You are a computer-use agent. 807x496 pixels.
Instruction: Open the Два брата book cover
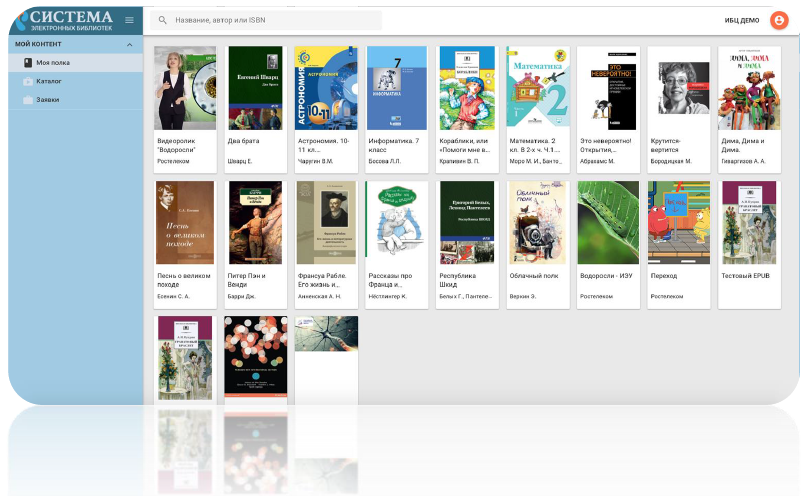[x=255, y=88]
